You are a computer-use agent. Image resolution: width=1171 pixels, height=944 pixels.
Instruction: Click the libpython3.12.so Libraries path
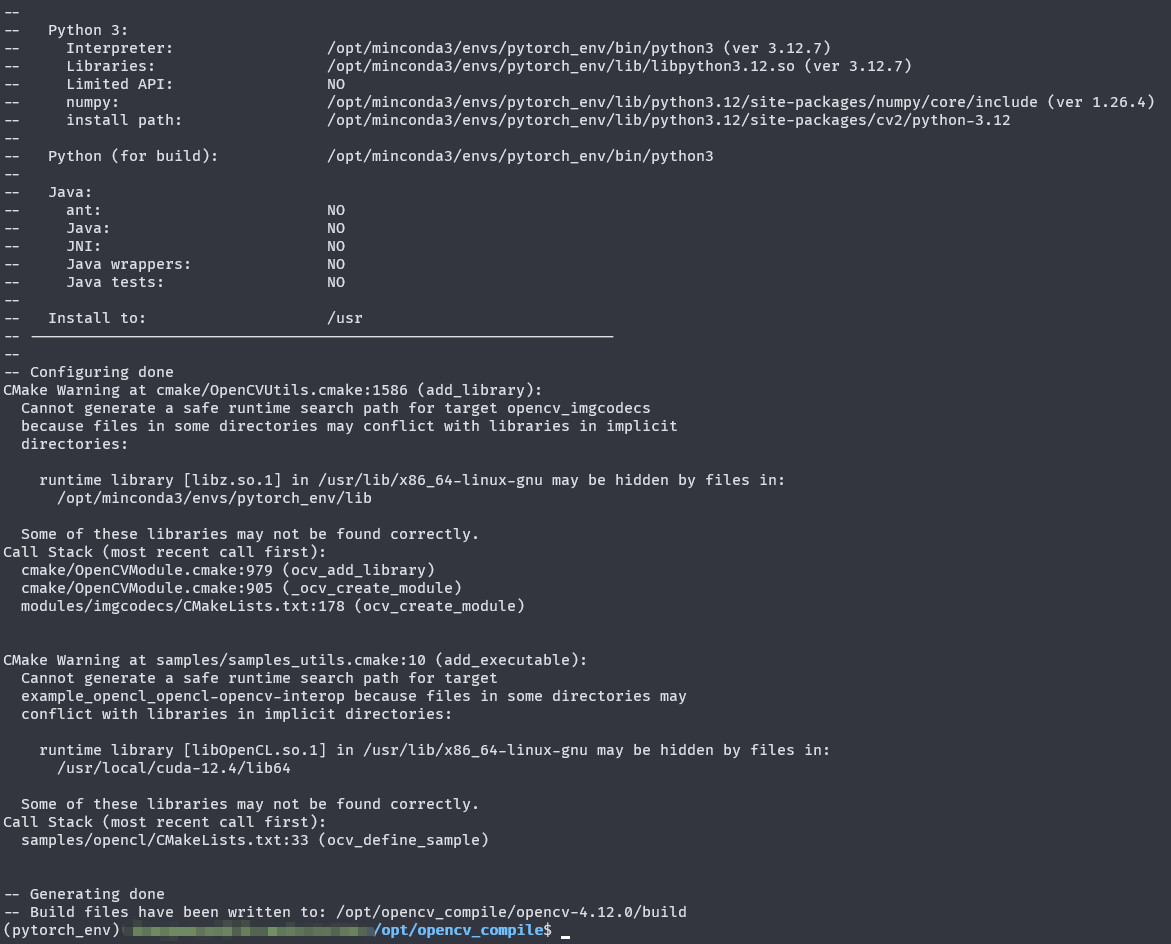(x=561, y=66)
